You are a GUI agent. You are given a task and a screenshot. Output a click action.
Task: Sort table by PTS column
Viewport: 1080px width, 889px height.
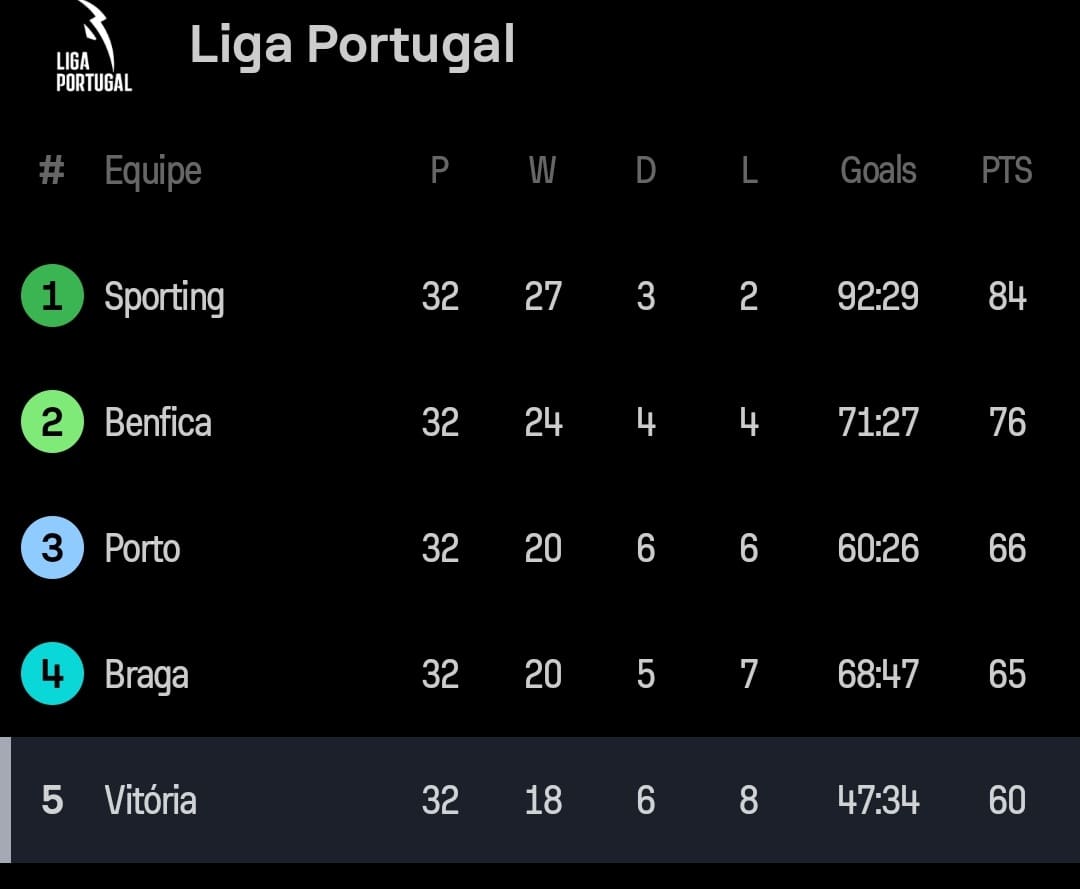coord(1006,170)
